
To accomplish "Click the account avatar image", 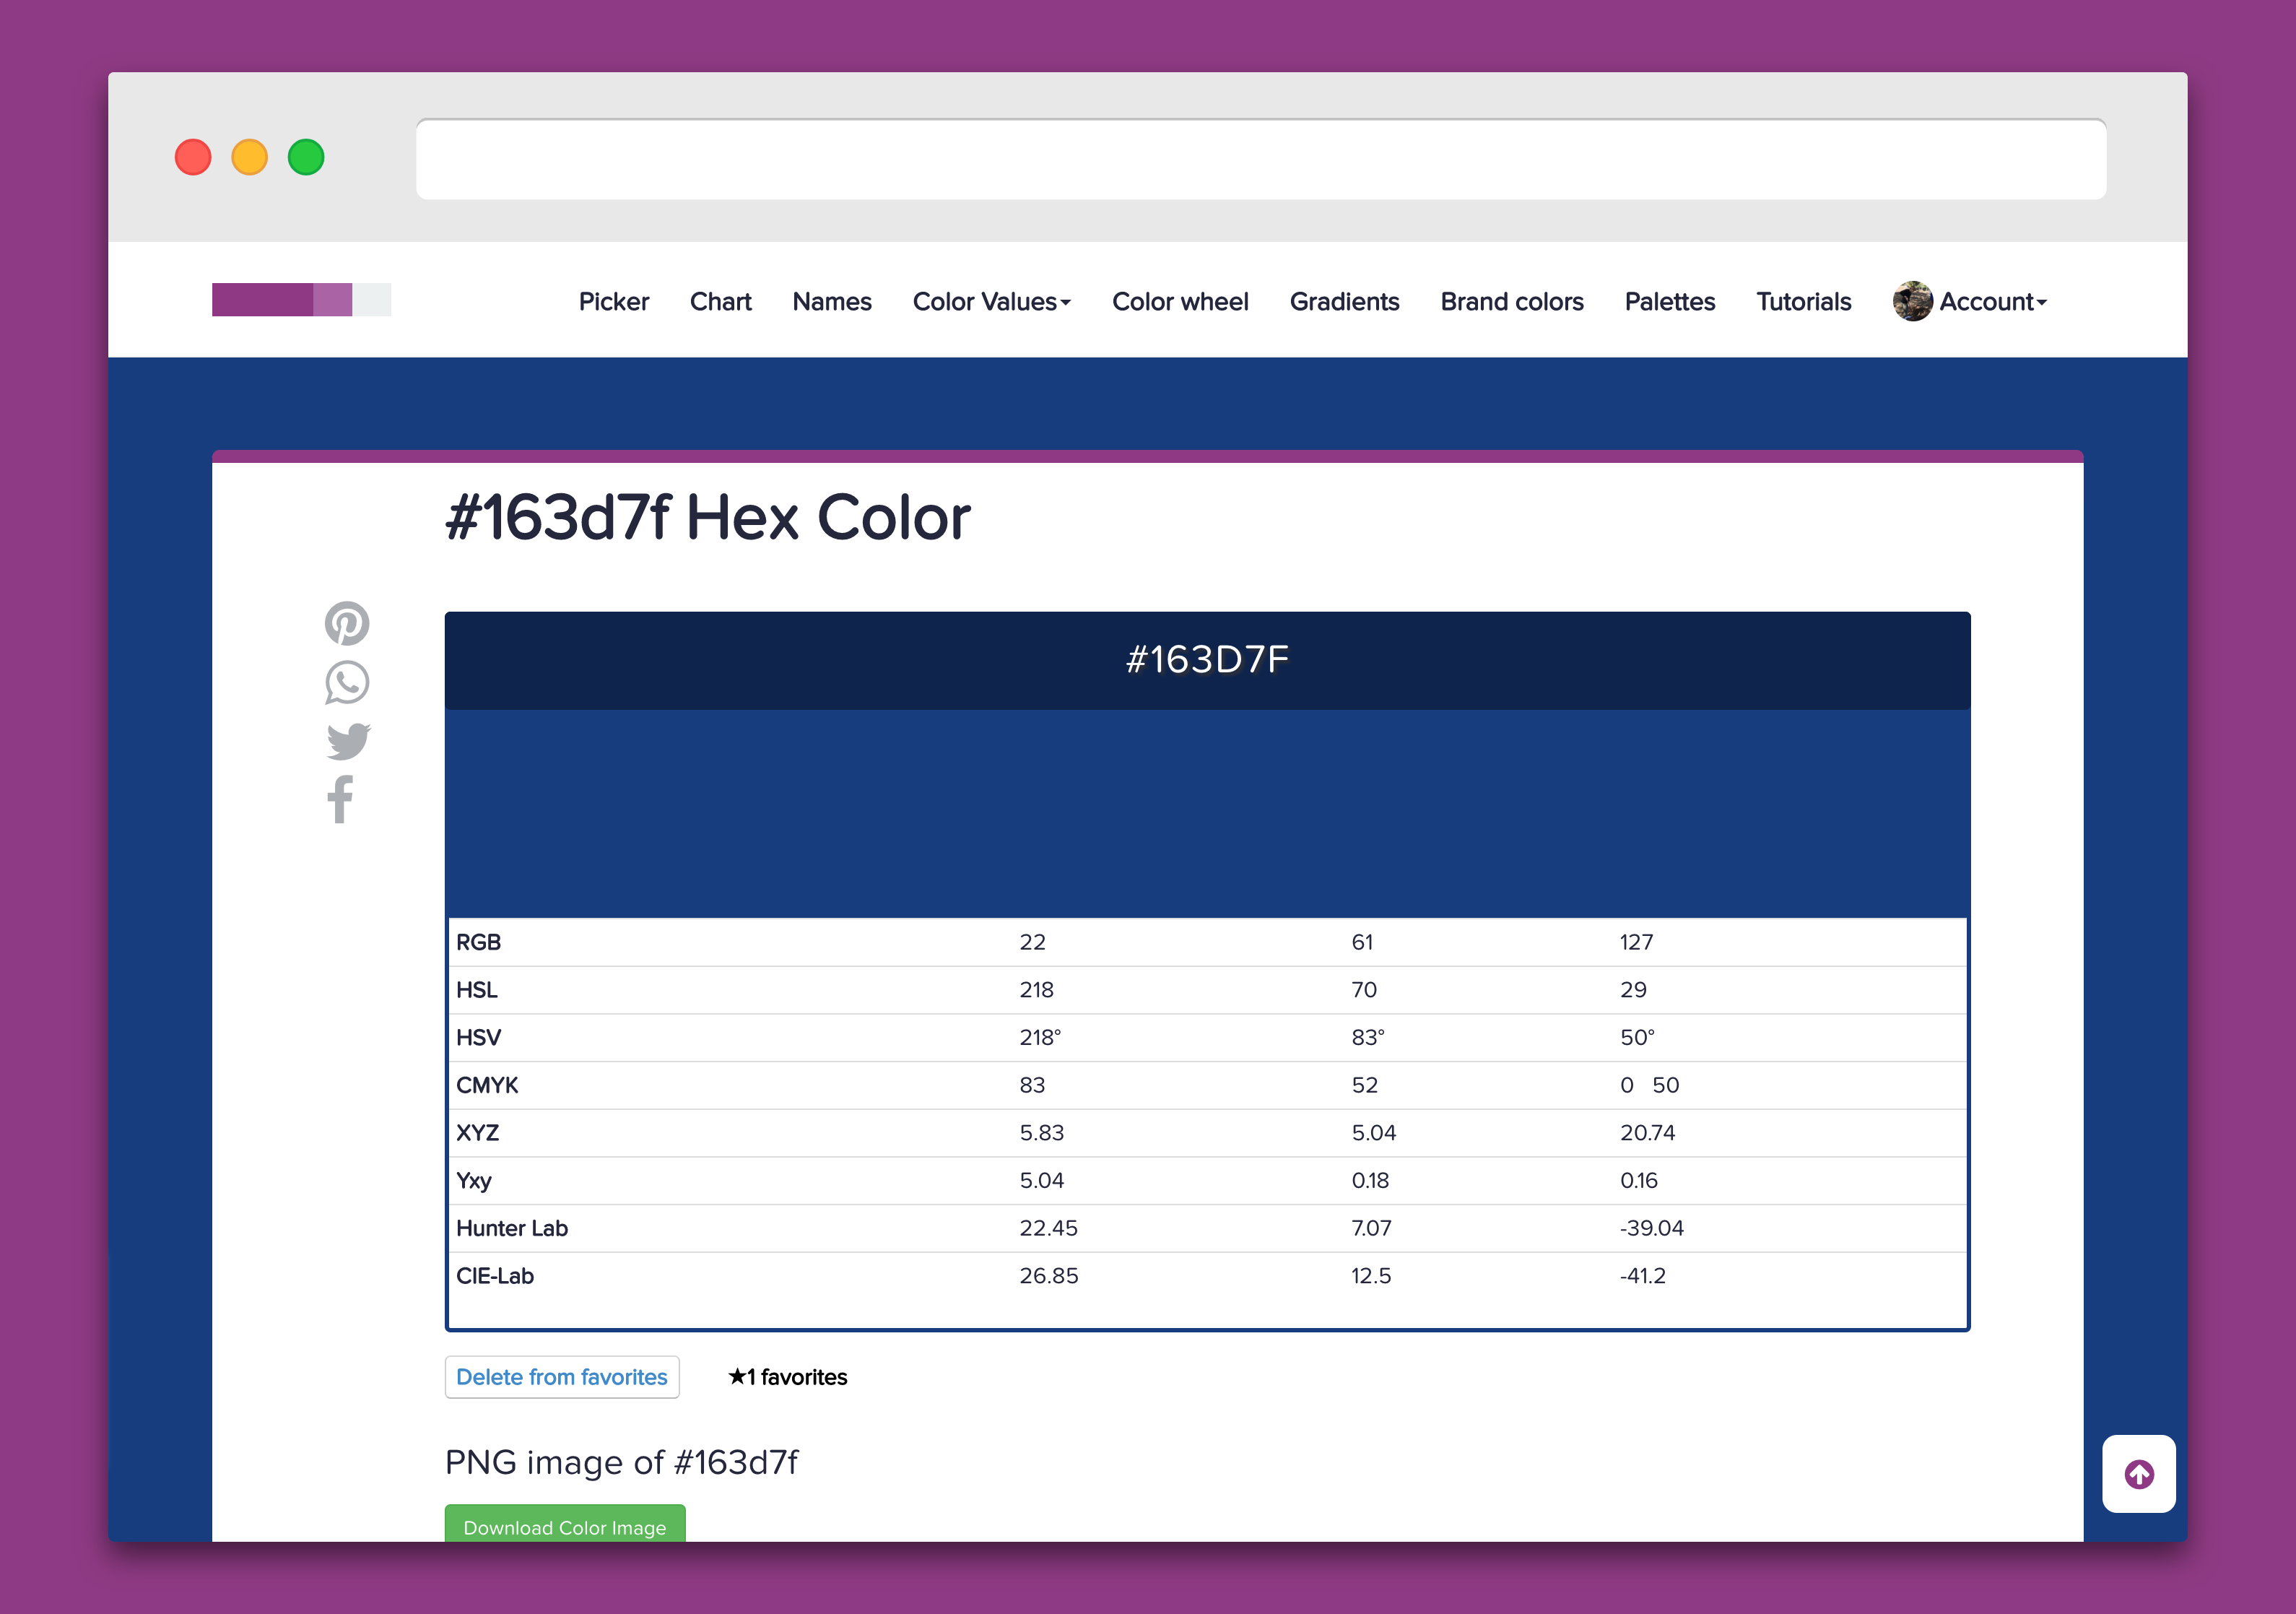I will (x=1914, y=302).
